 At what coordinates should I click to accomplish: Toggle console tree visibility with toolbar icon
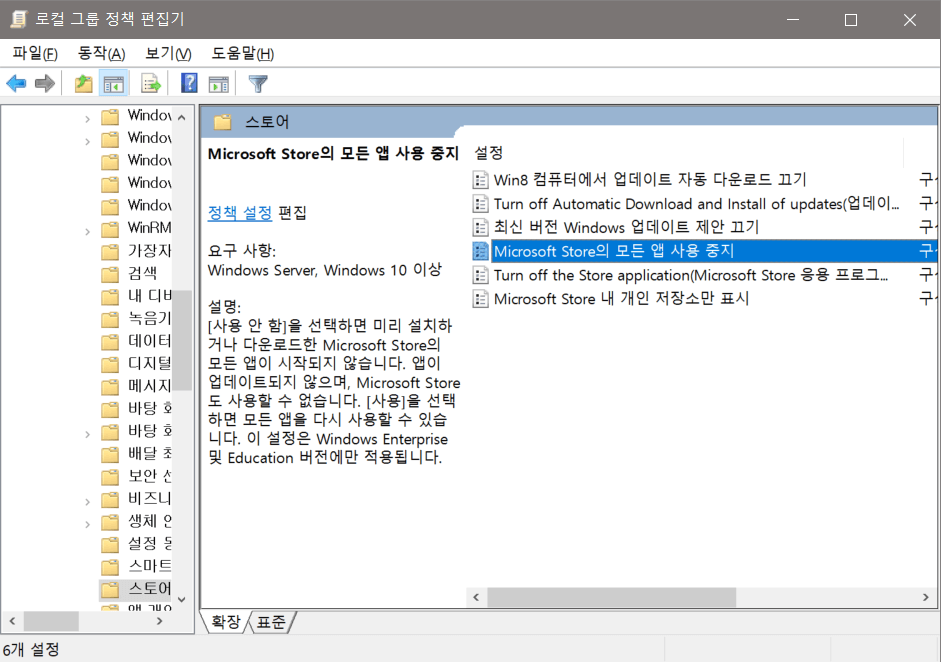(116, 83)
